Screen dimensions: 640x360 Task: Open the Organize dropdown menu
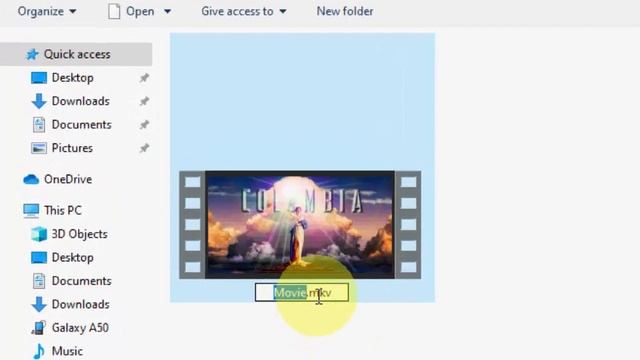click(x=47, y=11)
